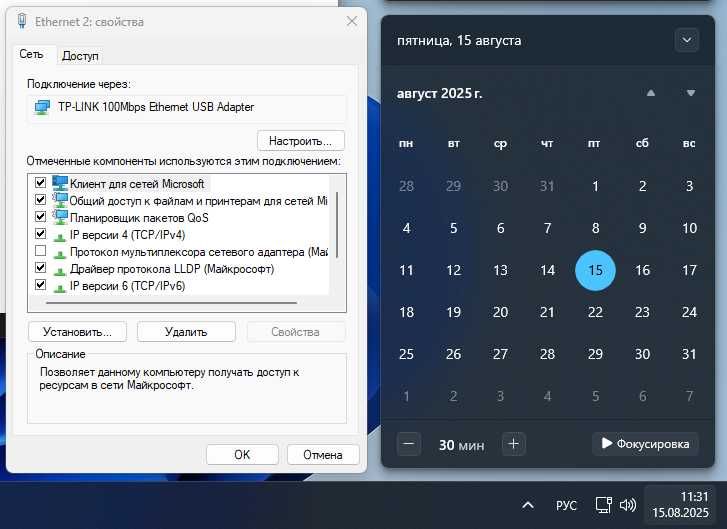Screen dimensions: 727x529
Task: Click the protocol icon of IP версии 6
Action: tap(59, 288)
